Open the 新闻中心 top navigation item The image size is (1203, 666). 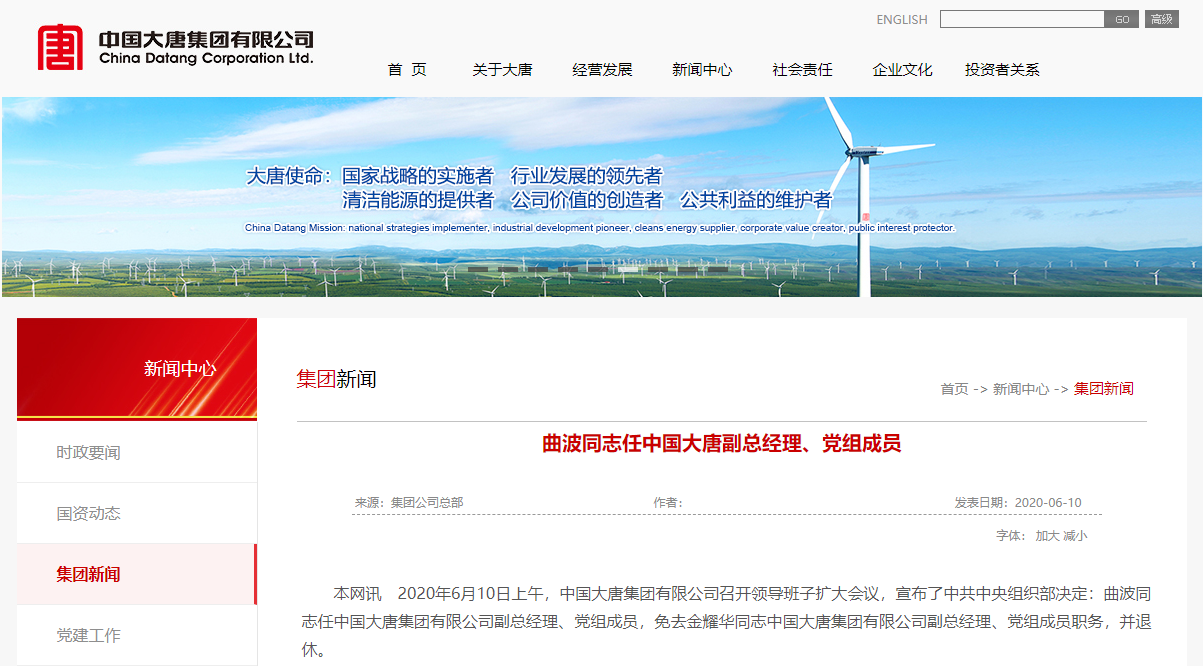[702, 69]
